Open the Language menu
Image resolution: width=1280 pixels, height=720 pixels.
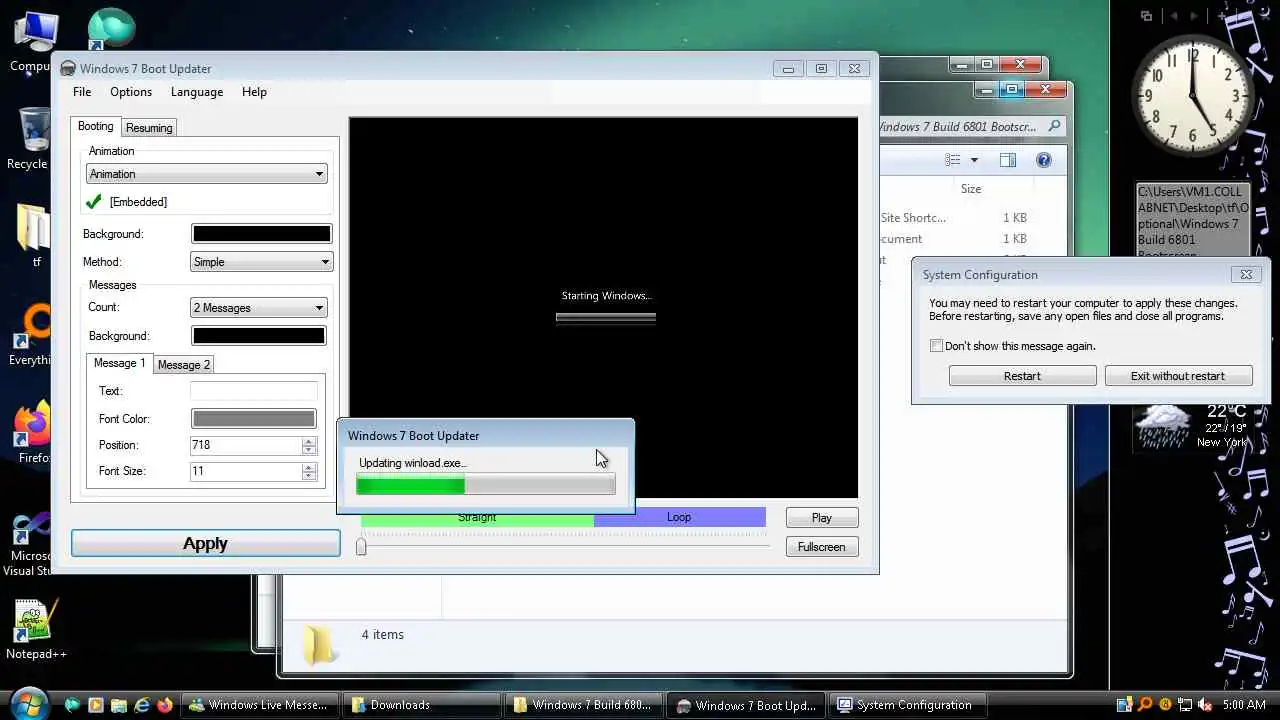pos(197,92)
